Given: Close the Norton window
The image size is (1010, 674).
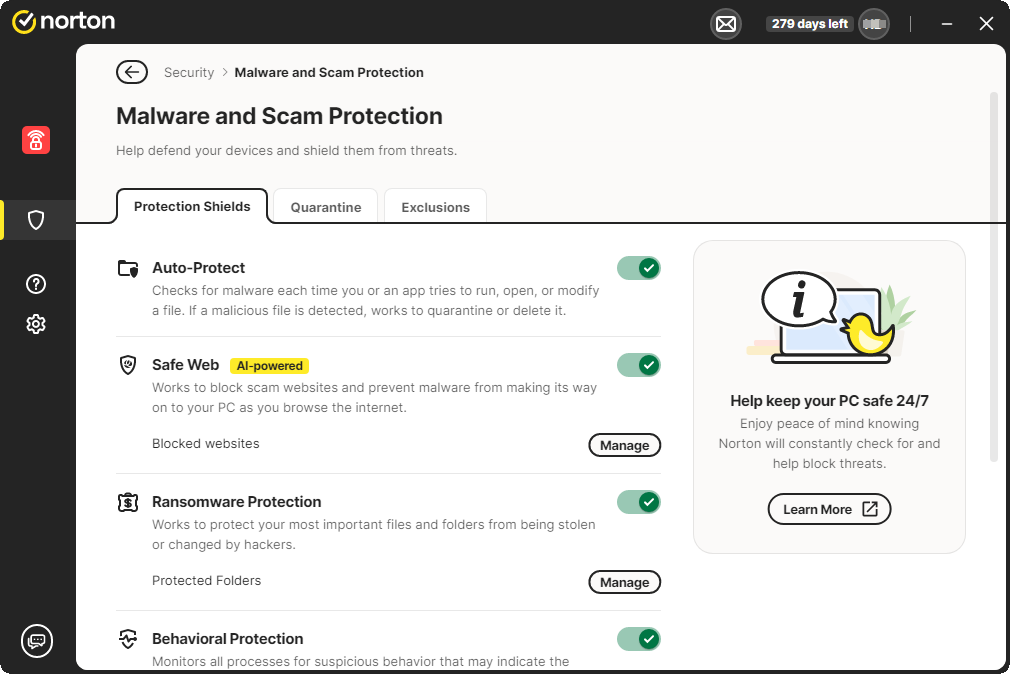Looking at the screenshot, I should point(986,24).
